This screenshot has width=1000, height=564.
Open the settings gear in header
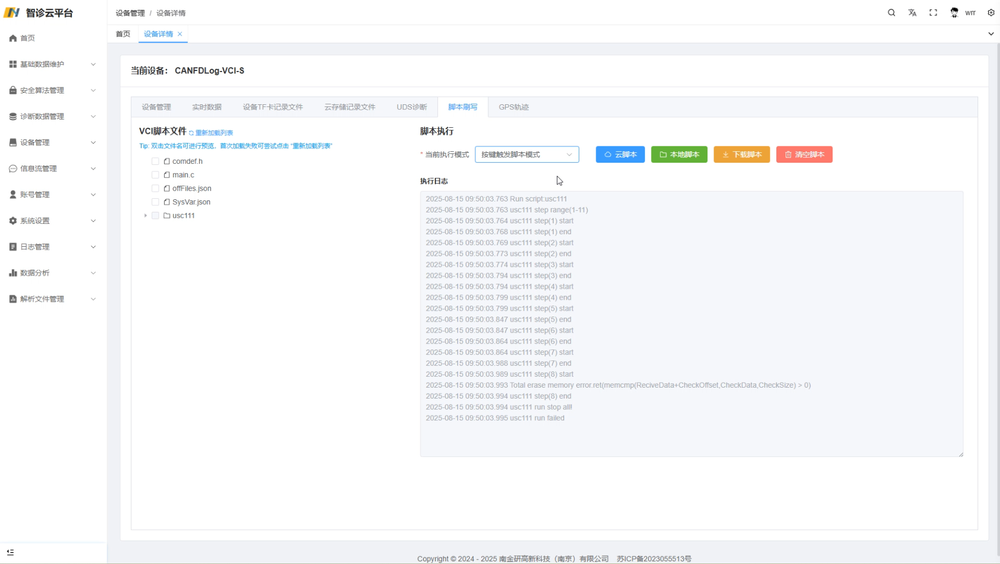click(991, 13)
